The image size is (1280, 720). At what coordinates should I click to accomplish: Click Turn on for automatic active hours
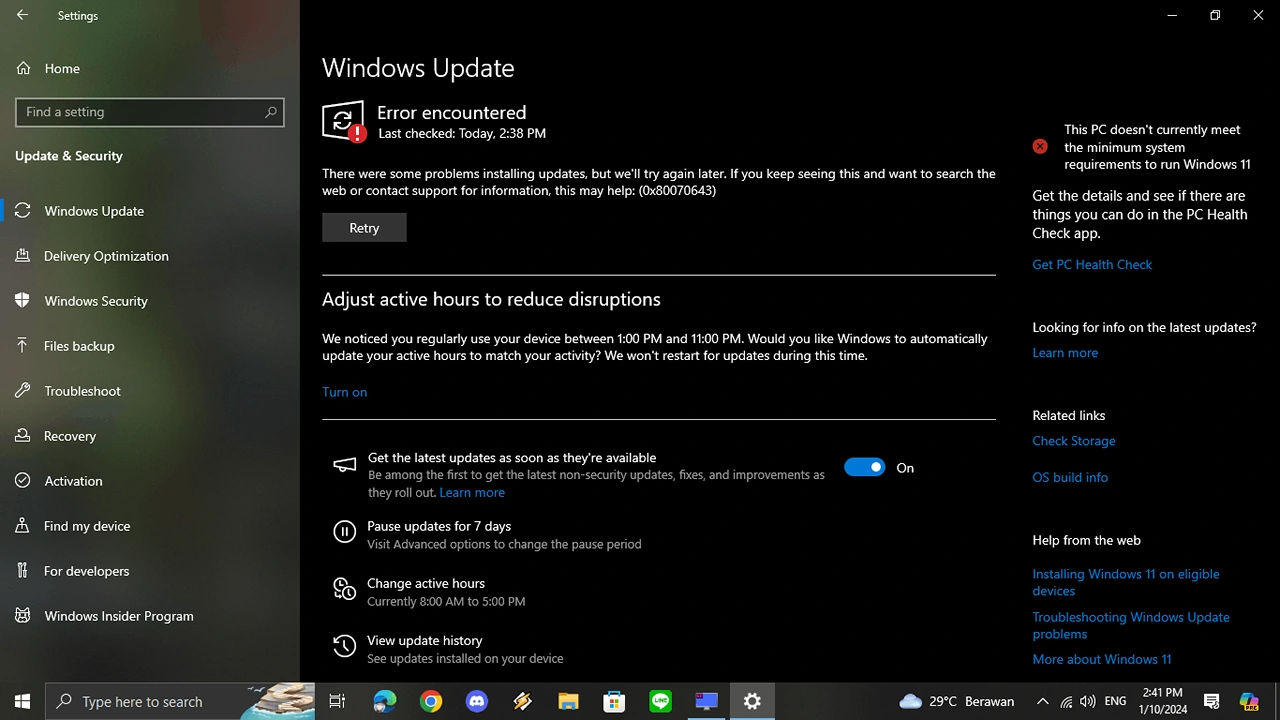[x=344, y=392]
